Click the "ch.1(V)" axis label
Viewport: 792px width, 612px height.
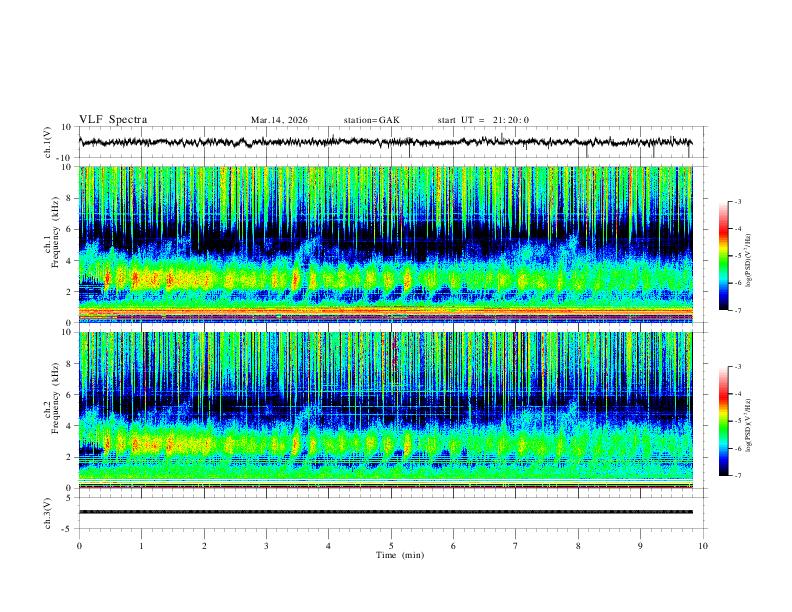(x=48, y=142)
